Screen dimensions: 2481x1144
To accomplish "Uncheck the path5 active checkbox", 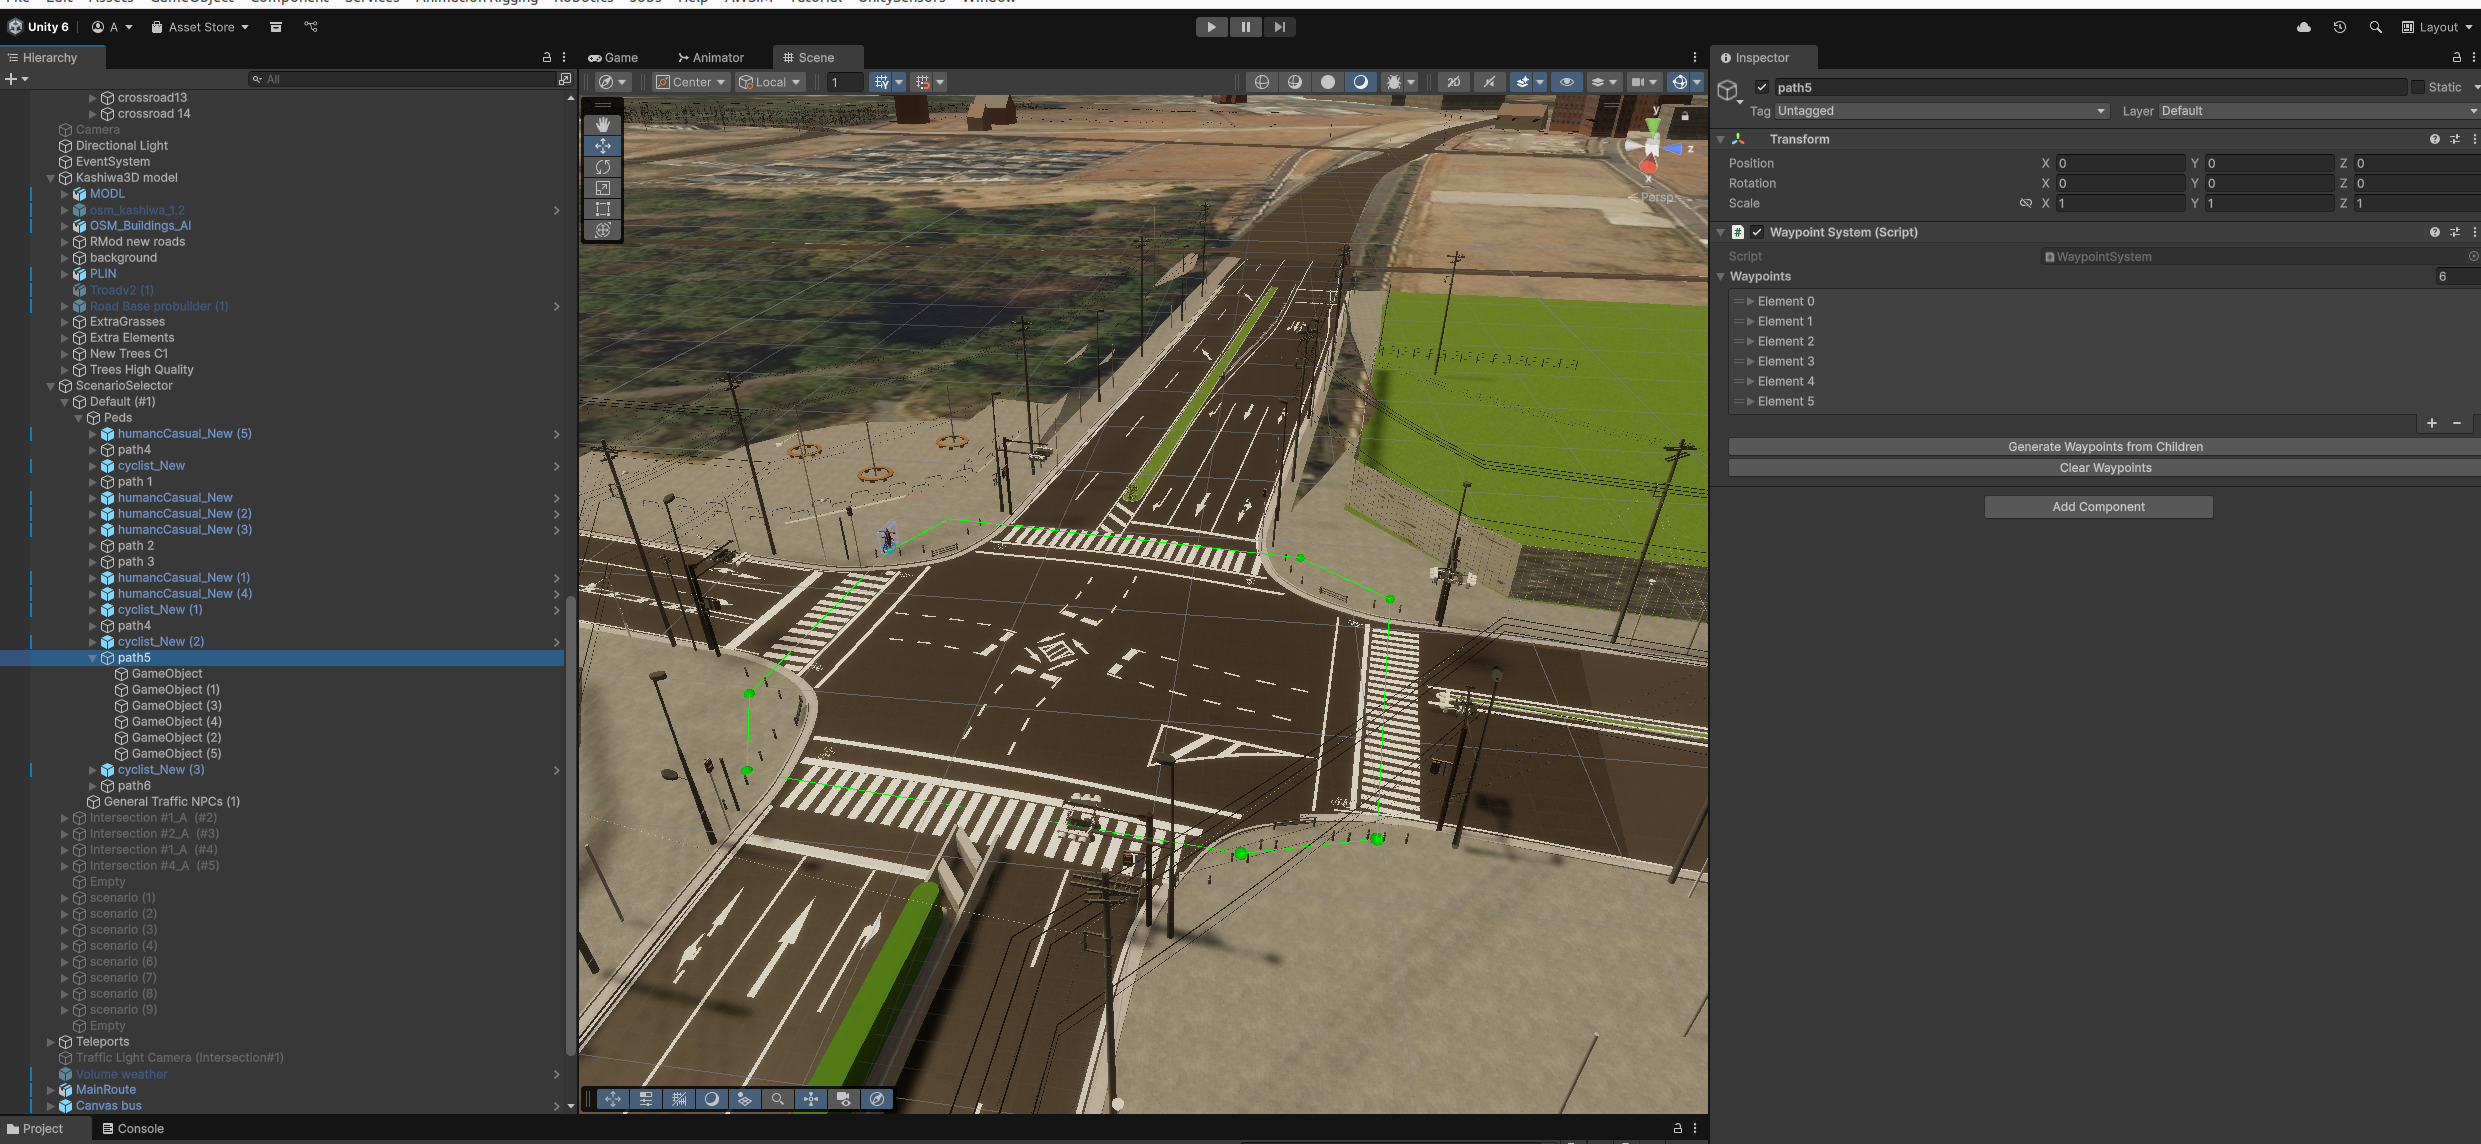I will pos(1762,87).
